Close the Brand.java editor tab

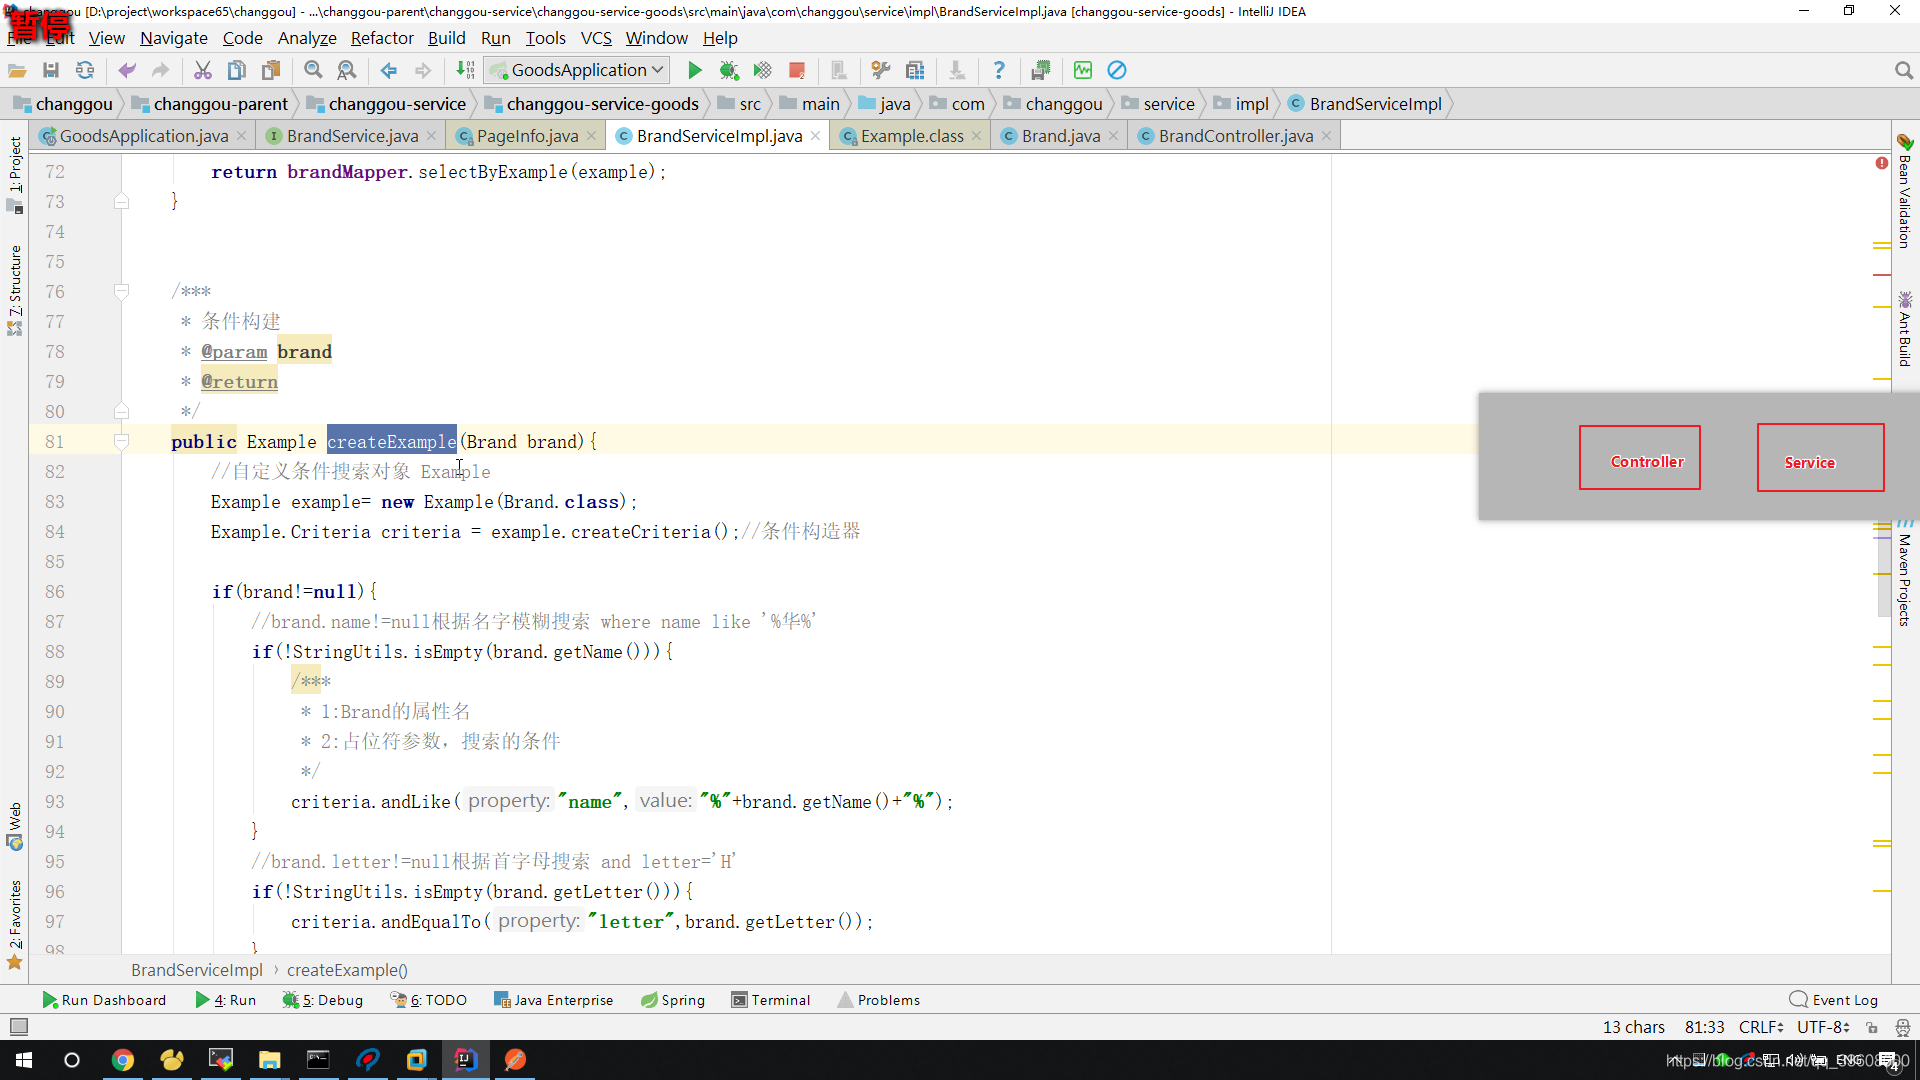(x=1113, y=136)
